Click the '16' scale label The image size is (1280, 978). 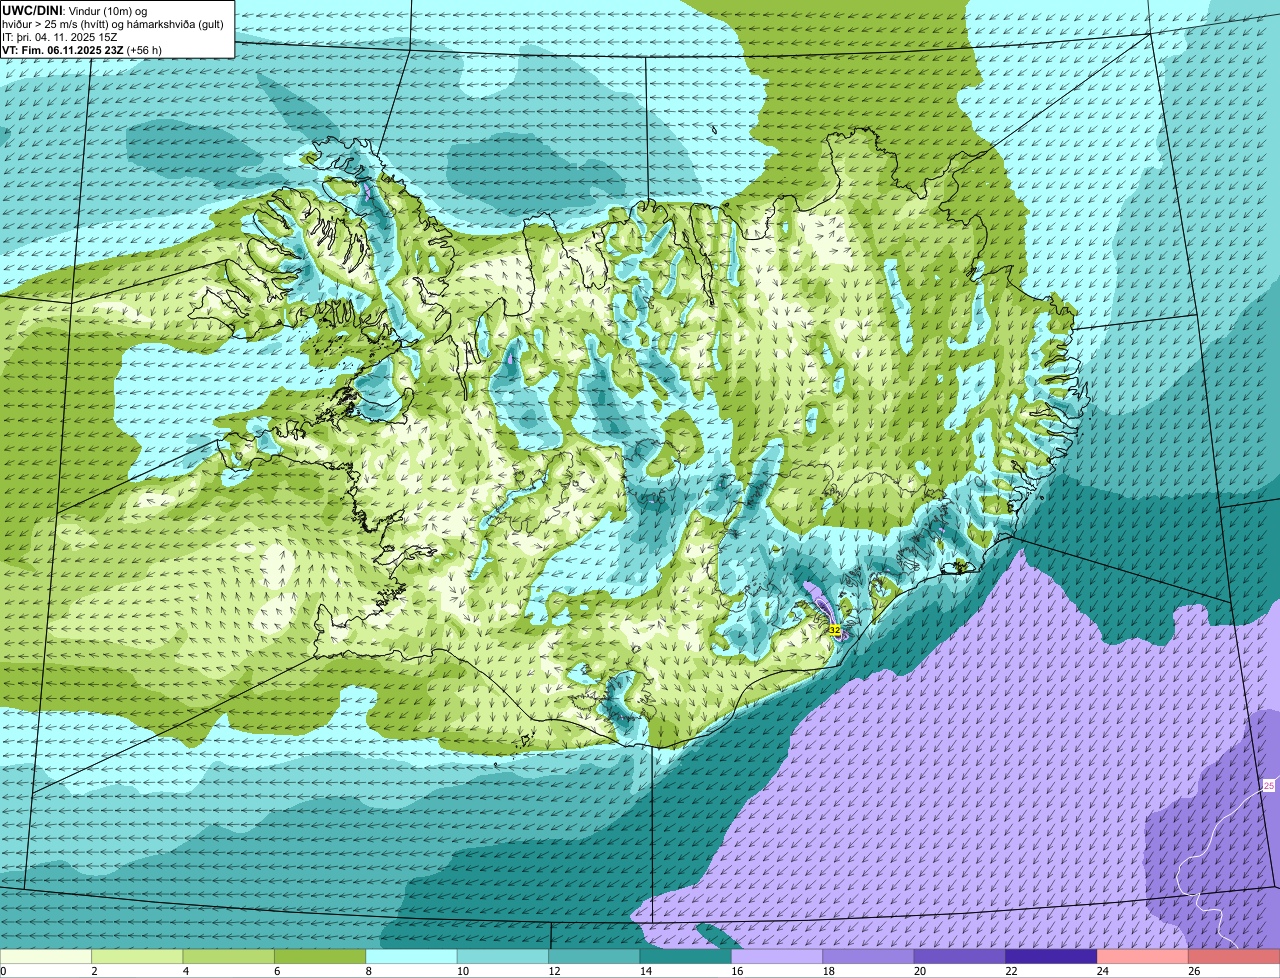[735, 971]
